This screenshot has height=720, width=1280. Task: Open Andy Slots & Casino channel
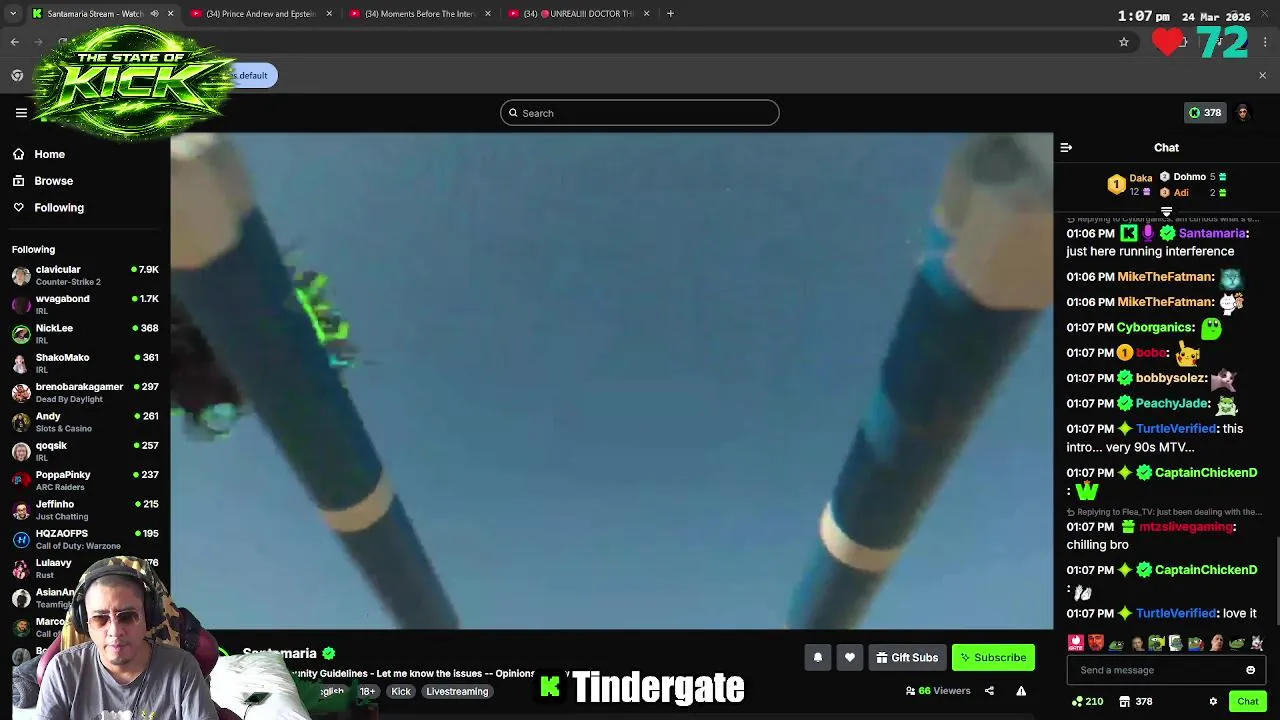(85, 422)
